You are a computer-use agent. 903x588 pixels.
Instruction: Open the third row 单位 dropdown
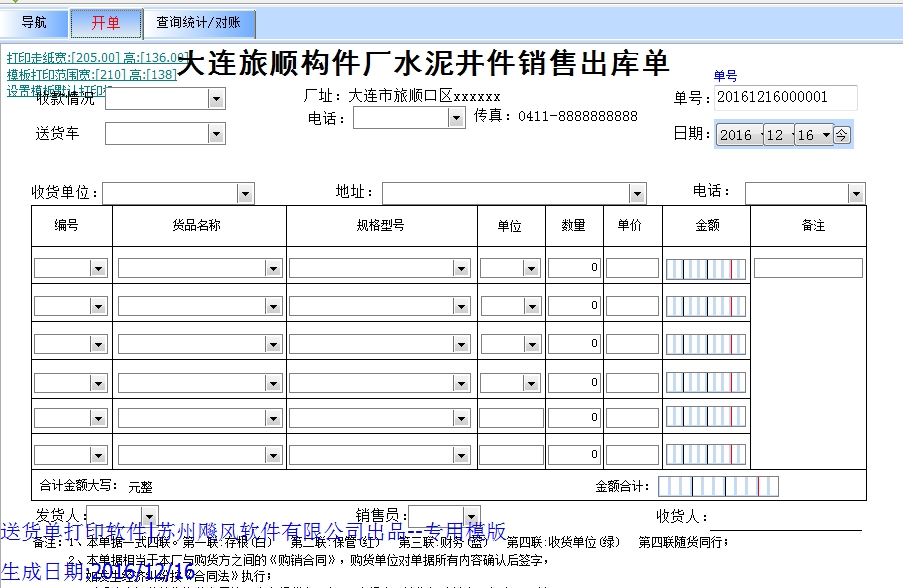[531, 344]
